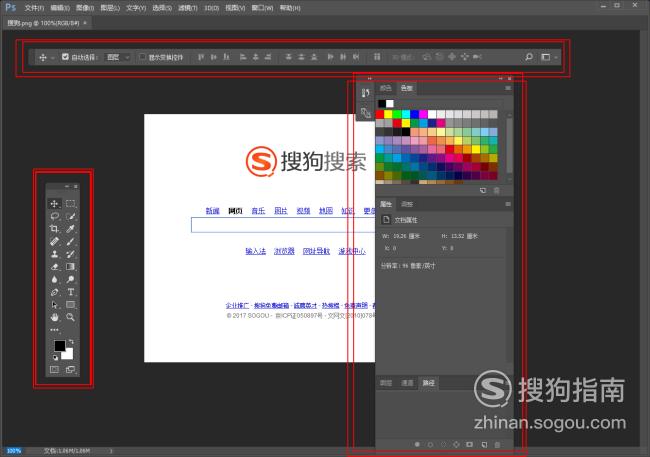Open the workspace switcher dropdown

(x=549, y=57)
